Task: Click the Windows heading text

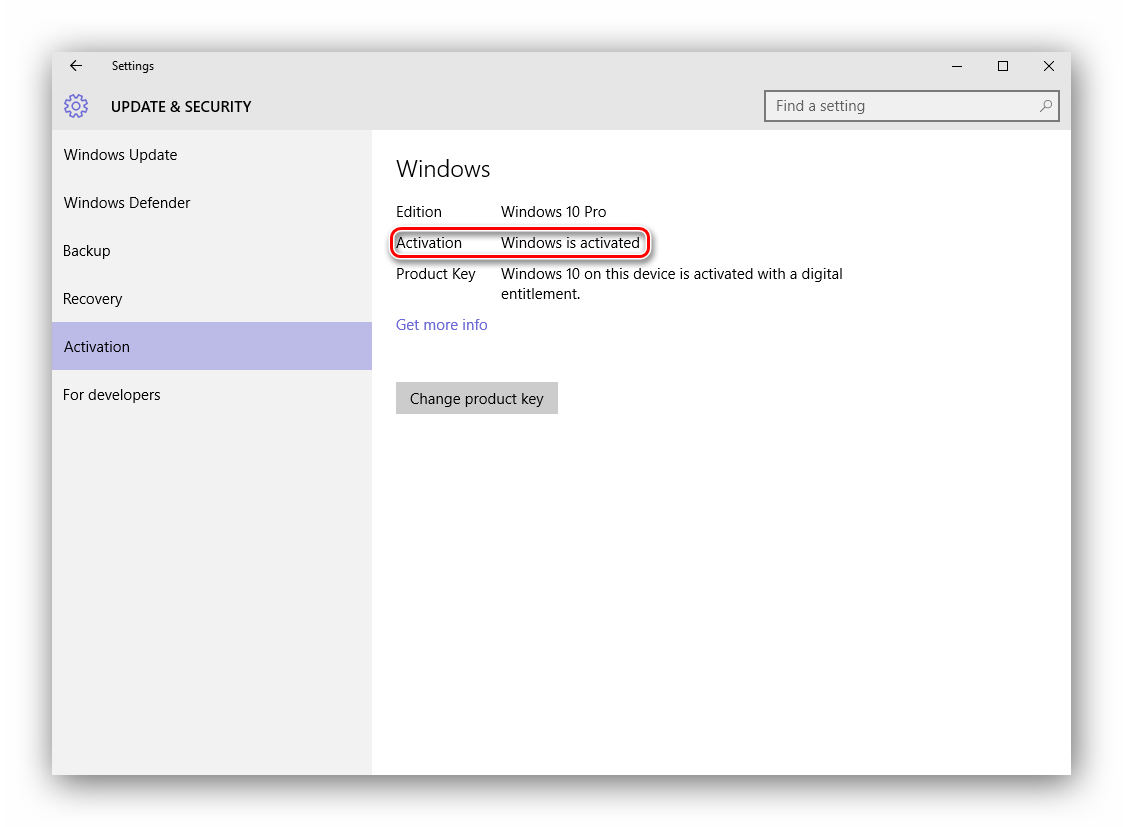Action: [443, 169]
